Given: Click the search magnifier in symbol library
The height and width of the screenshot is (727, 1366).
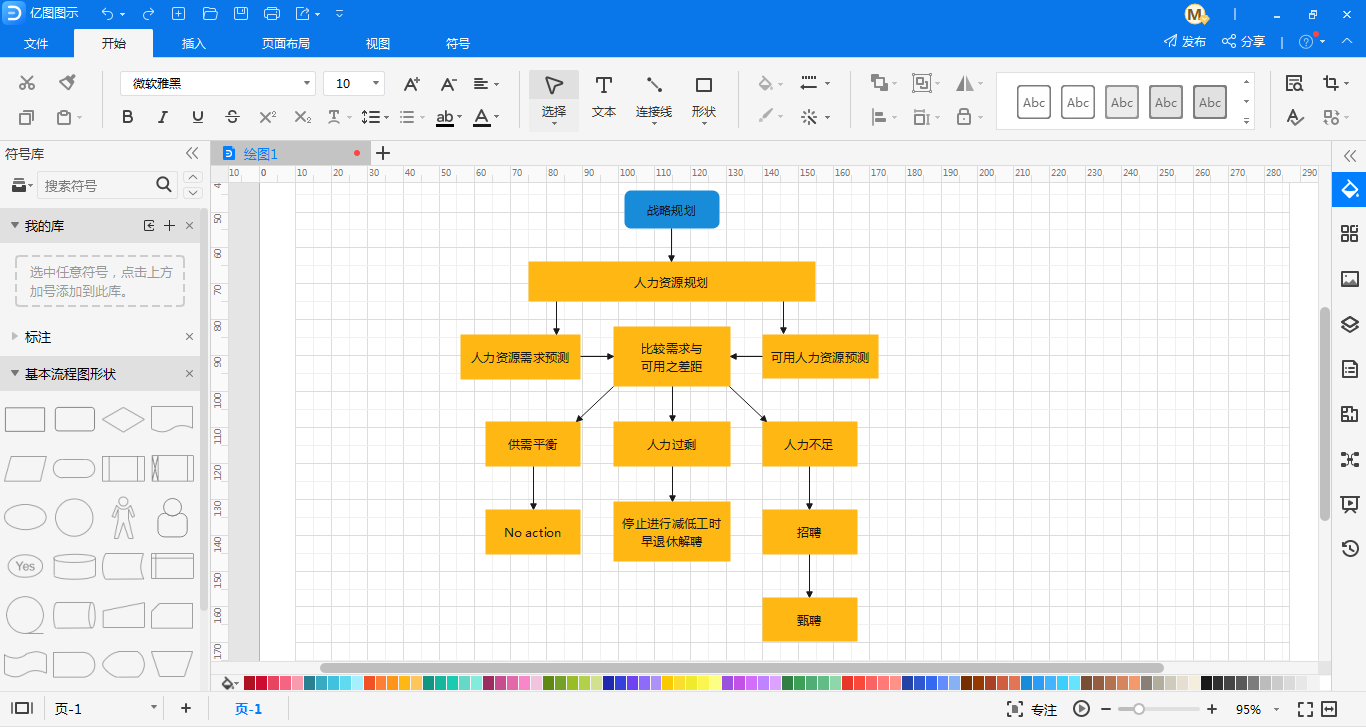Looking at the screenshot, I should click(x=164, y=185).
